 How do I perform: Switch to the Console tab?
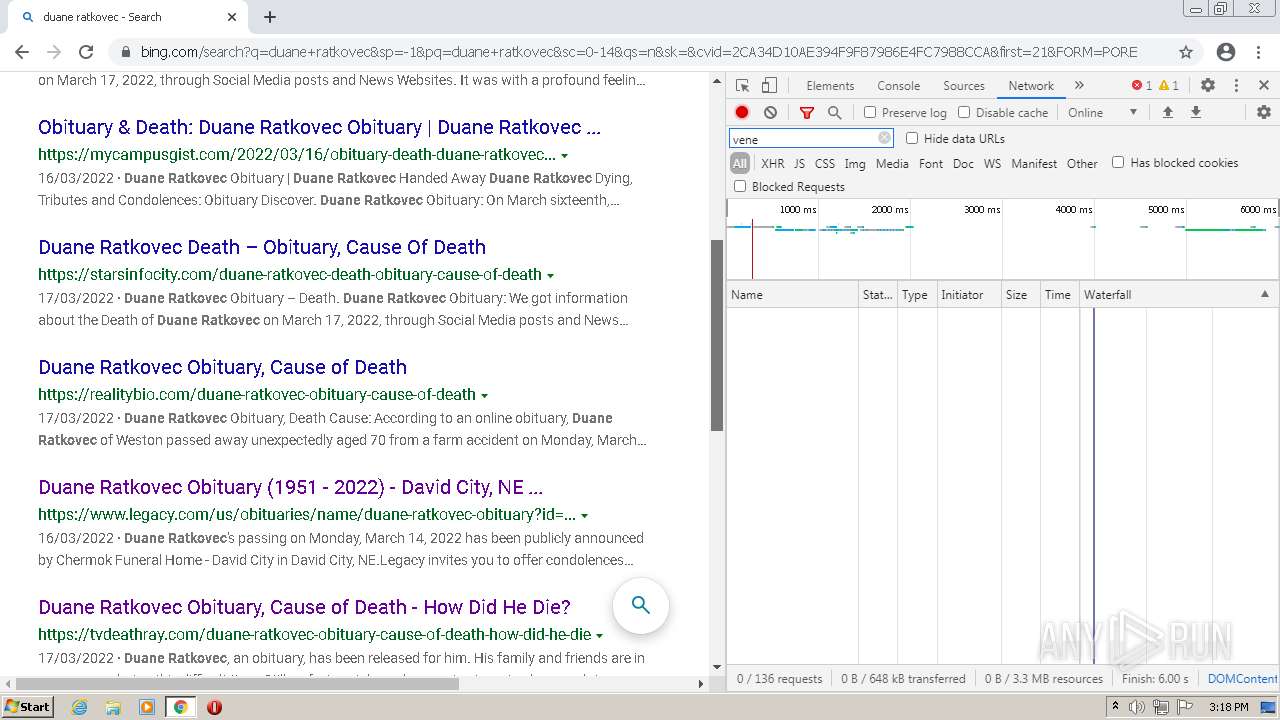tap(898, 86)
